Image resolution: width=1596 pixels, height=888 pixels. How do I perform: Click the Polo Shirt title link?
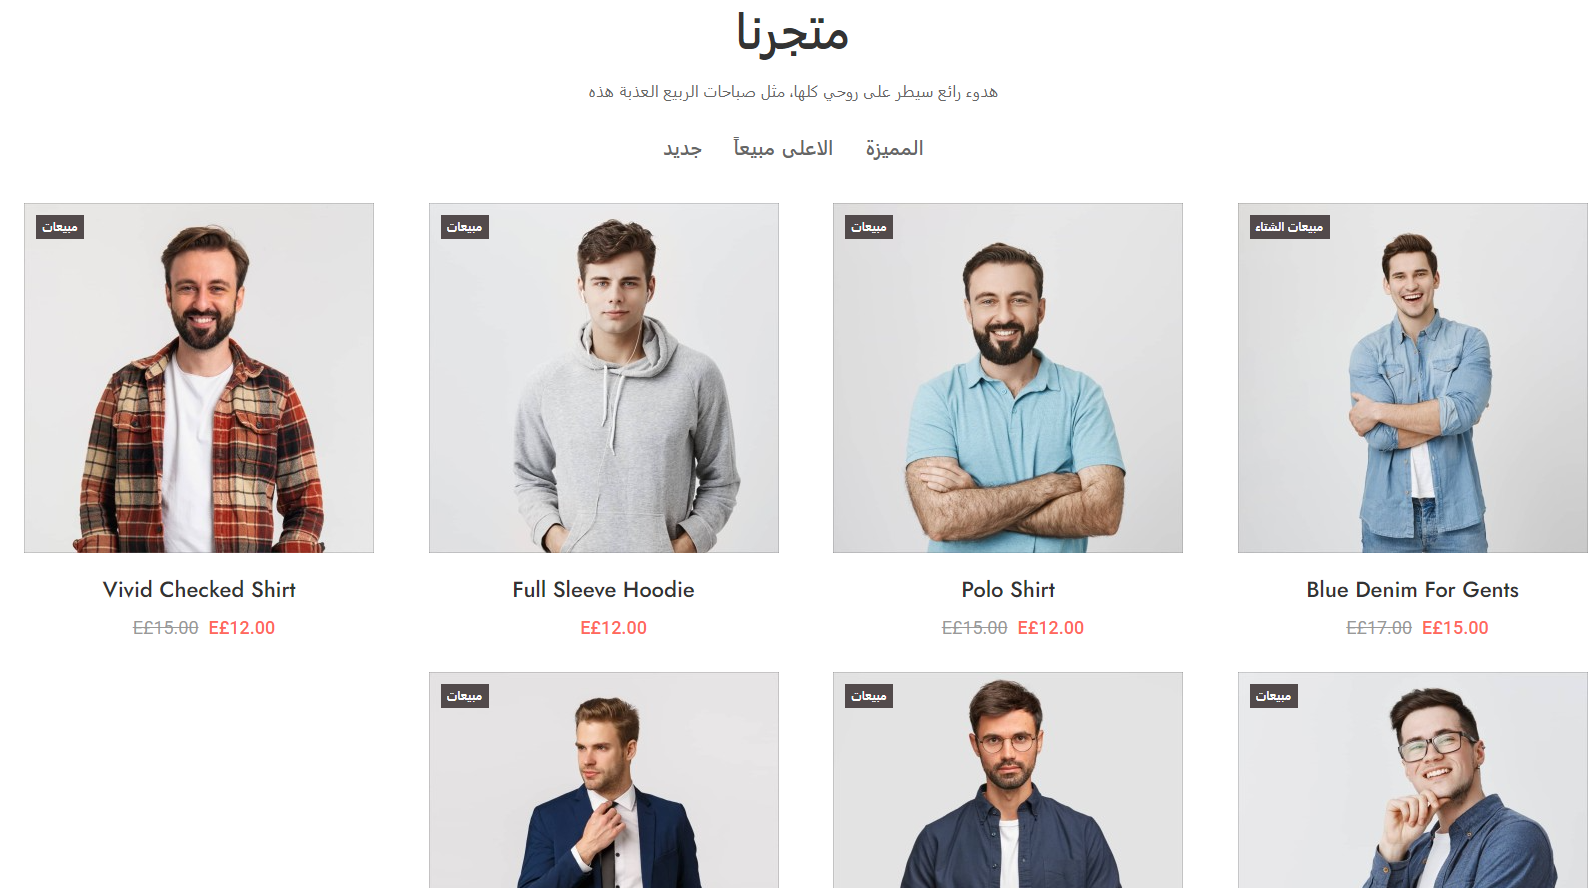pos(1008,590)
